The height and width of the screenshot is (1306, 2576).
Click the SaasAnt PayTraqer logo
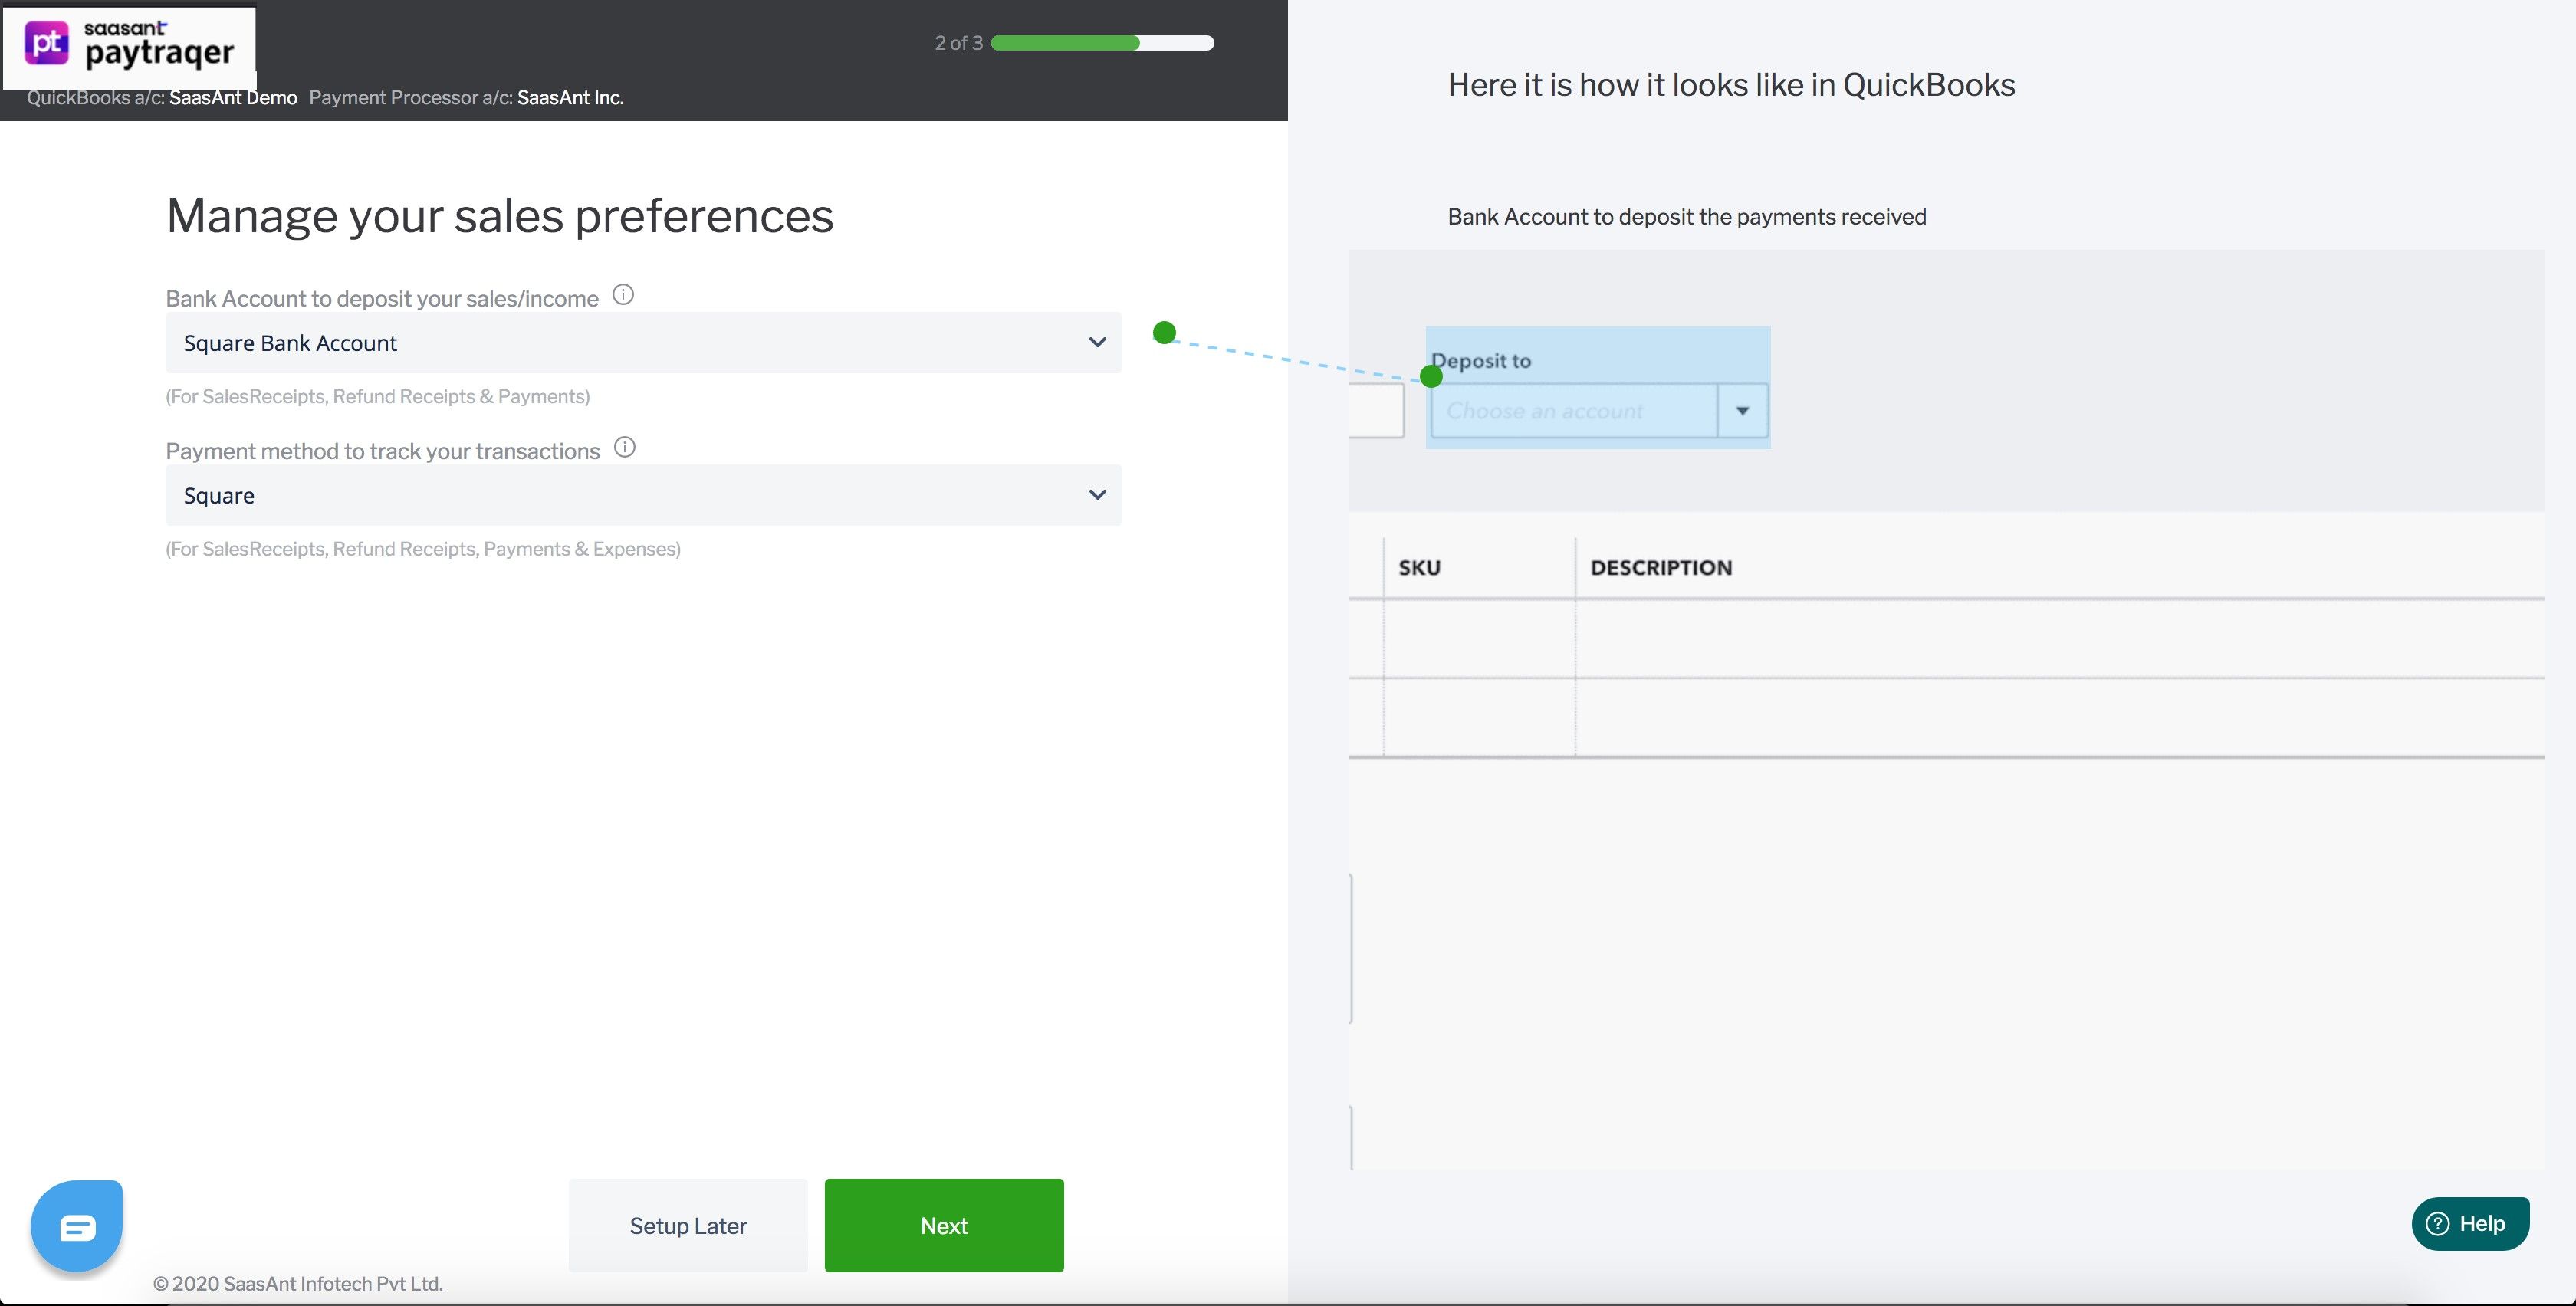tap(129, 46)
